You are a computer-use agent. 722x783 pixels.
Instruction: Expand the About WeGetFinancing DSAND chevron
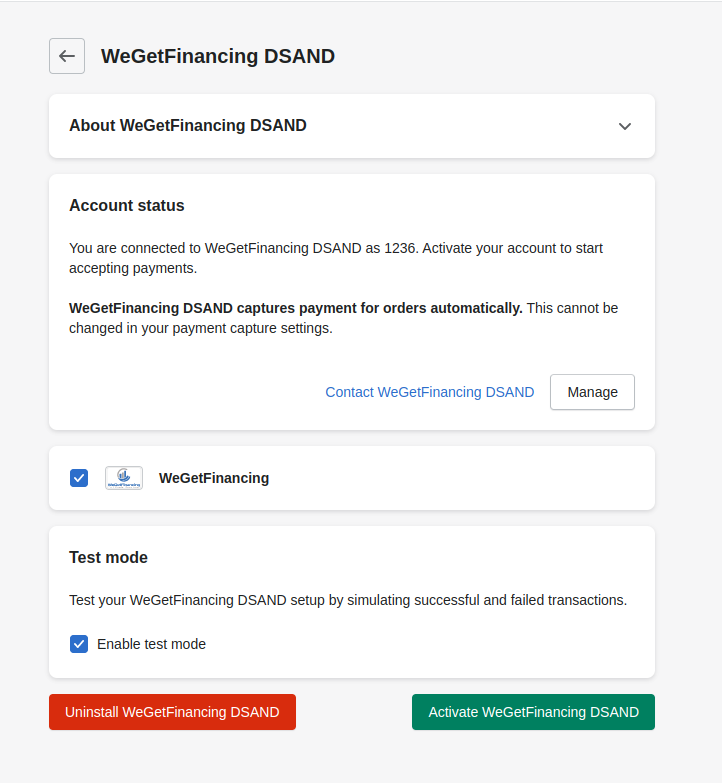pos(625,126)
